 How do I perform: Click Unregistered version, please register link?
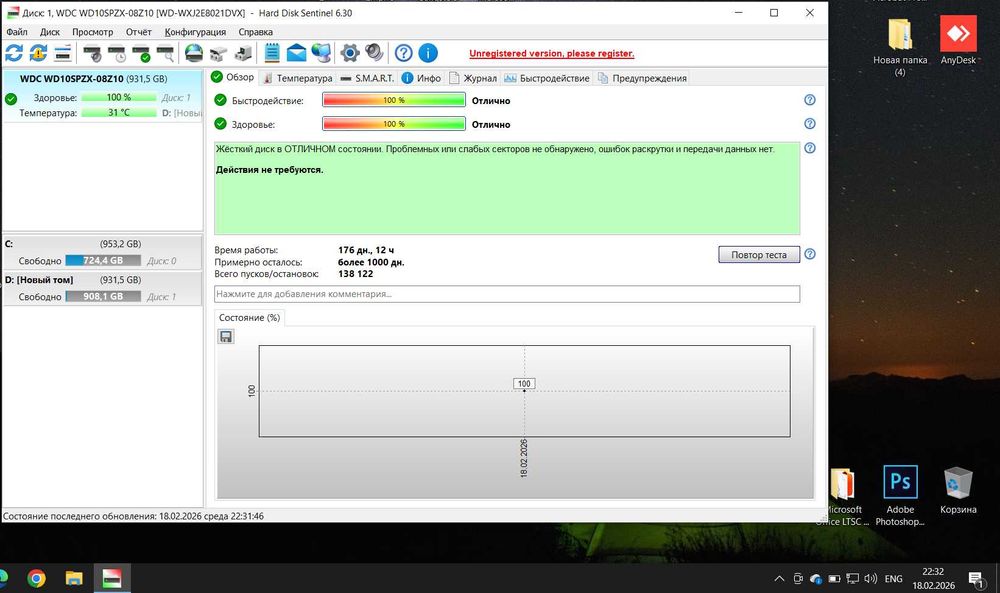click(x=552, y=54)
